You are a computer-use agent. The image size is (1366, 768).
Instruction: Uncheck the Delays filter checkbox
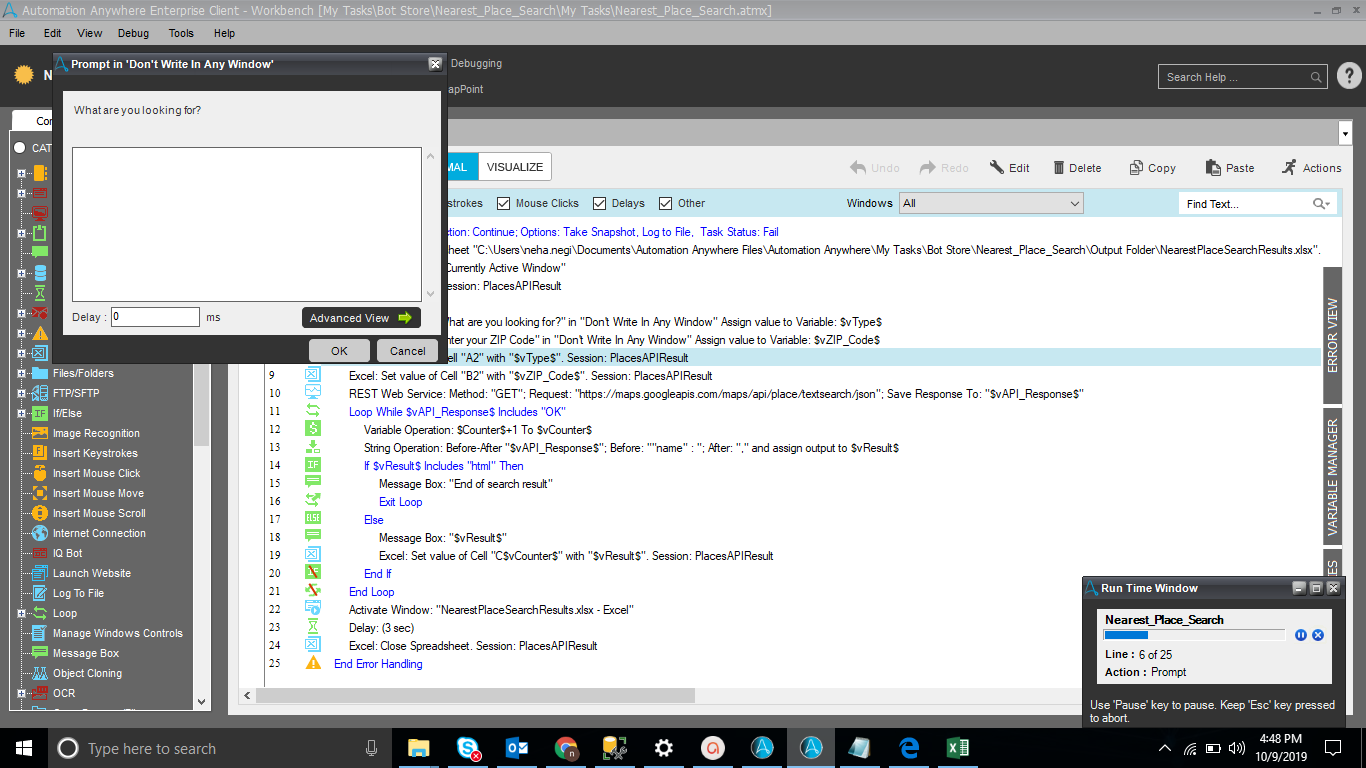click(600, 203)
